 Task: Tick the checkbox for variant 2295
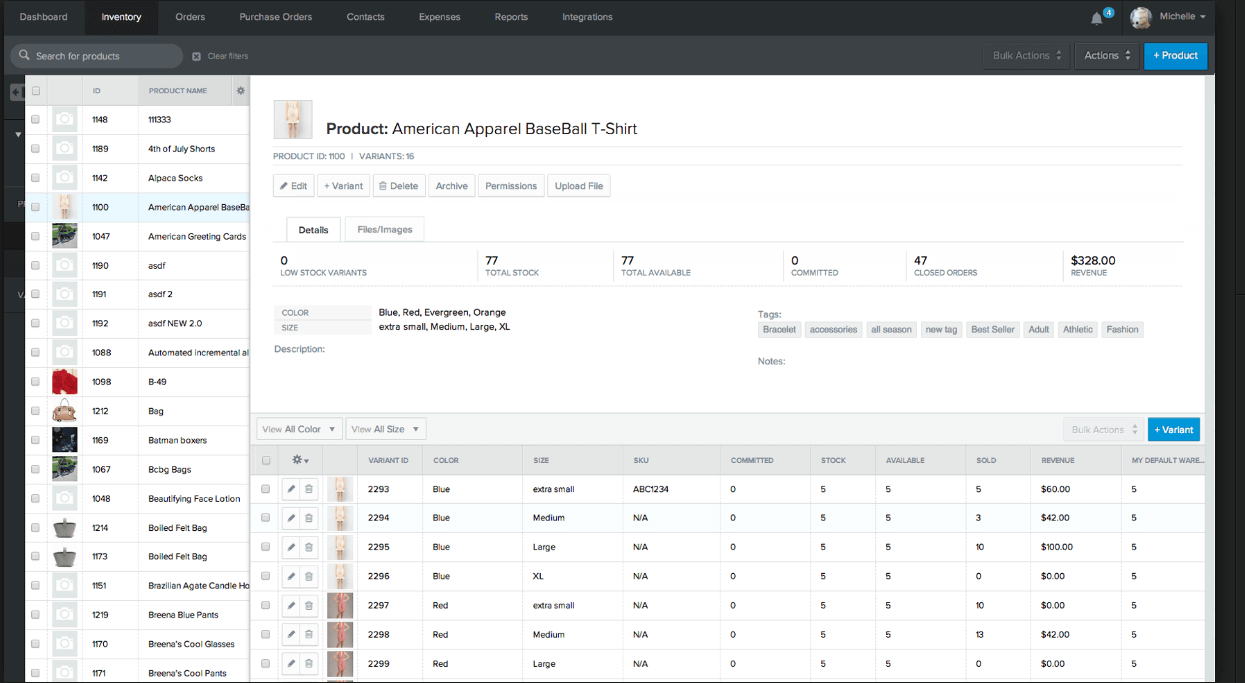(266, 548)
